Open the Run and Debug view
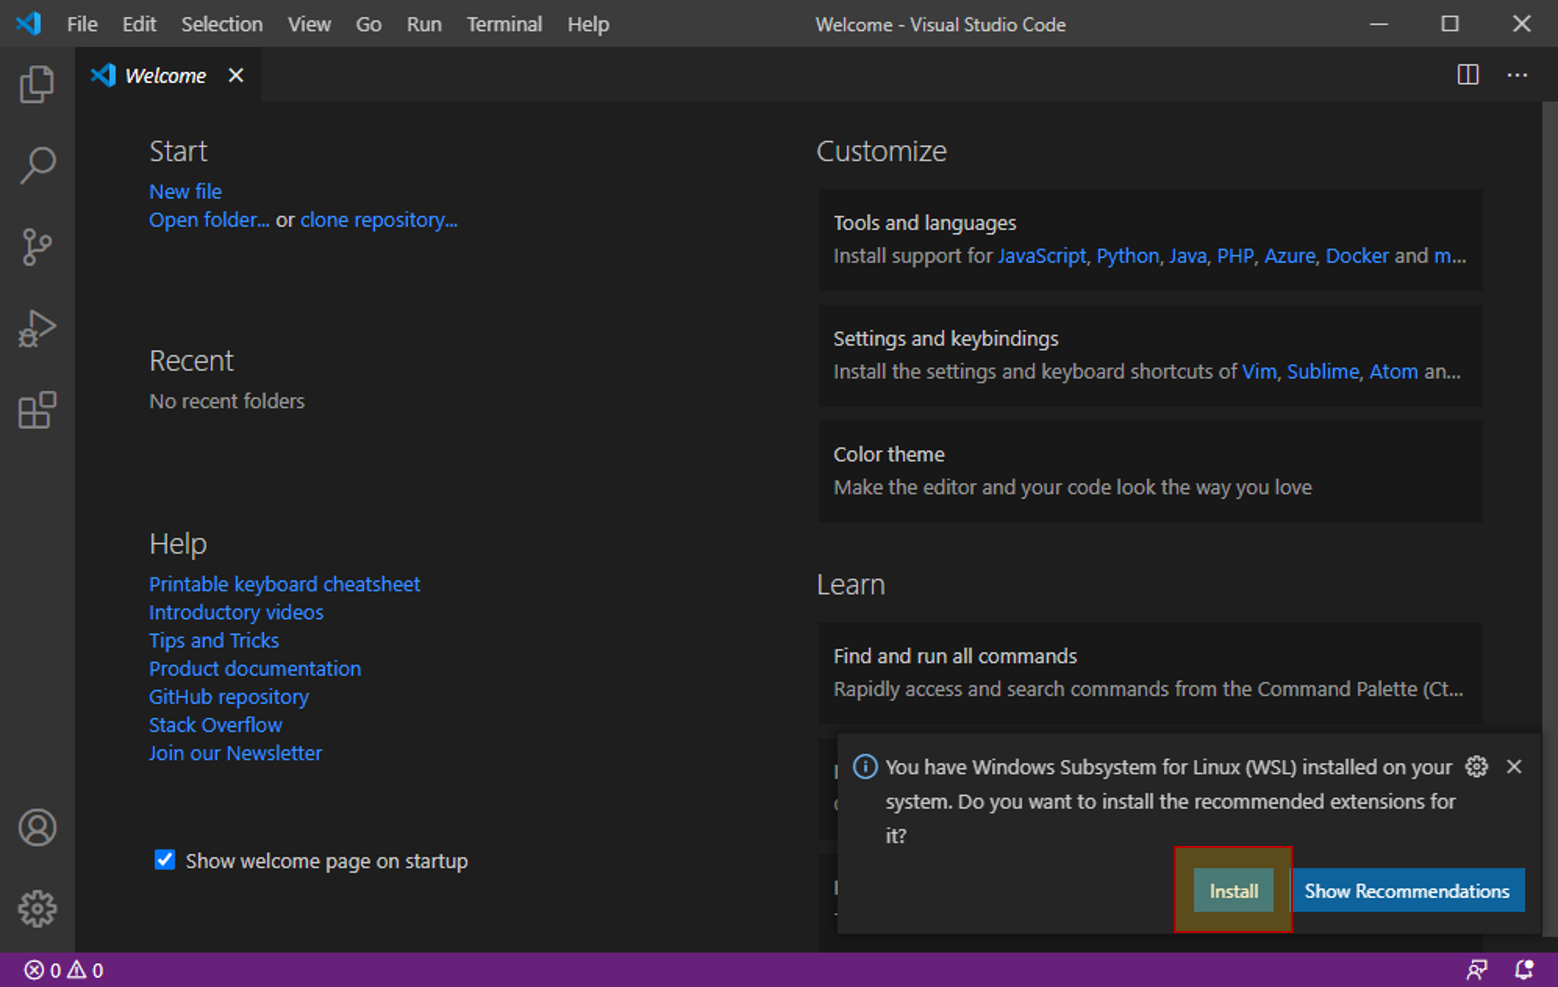 pyautogui.click(x=37, y=328)
